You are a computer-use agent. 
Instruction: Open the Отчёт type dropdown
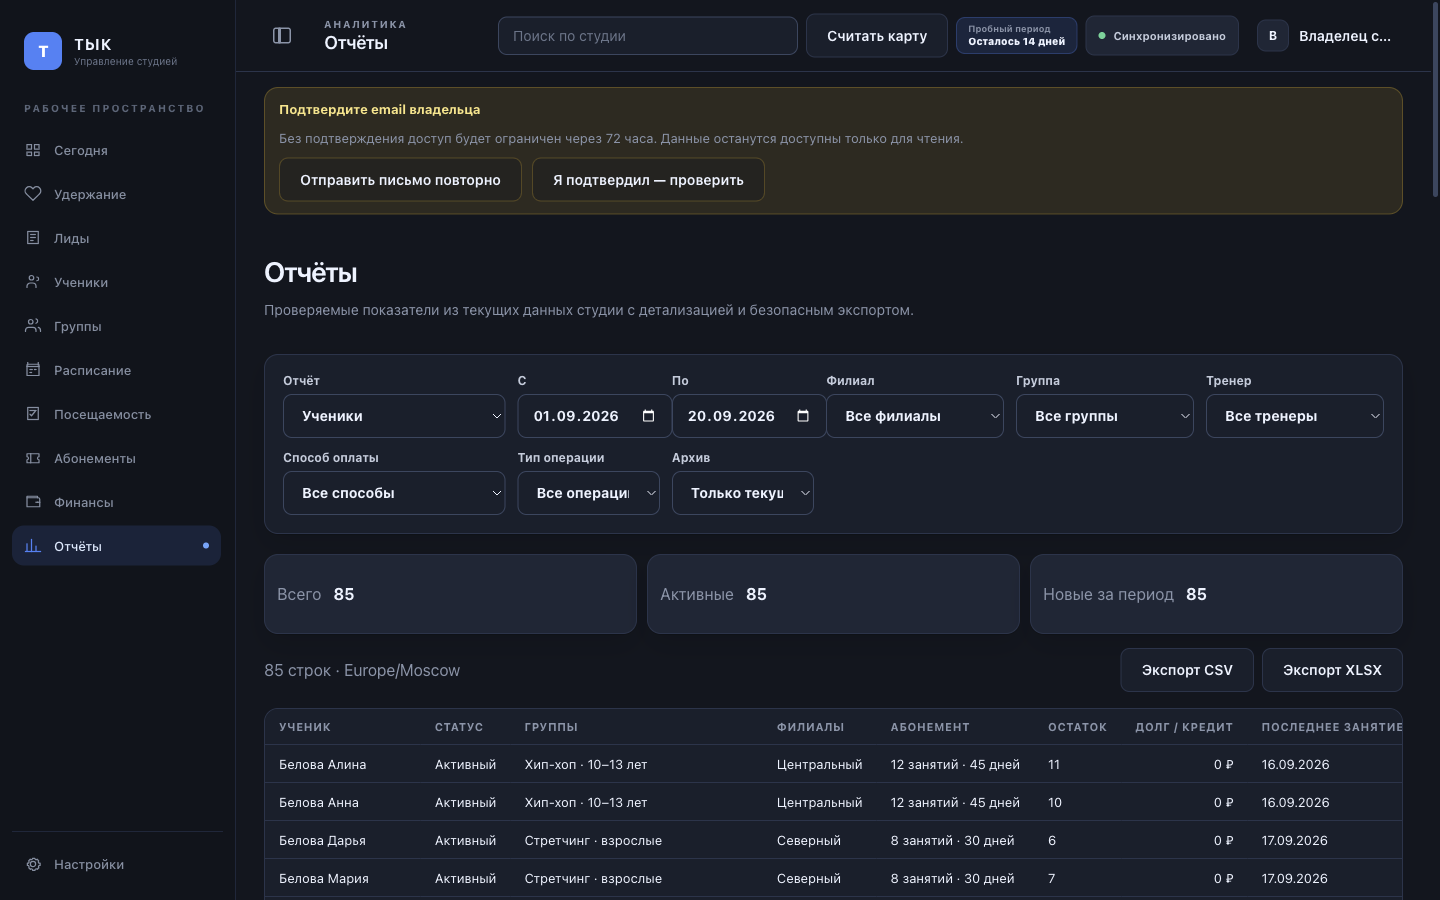(x=394, y=416)
